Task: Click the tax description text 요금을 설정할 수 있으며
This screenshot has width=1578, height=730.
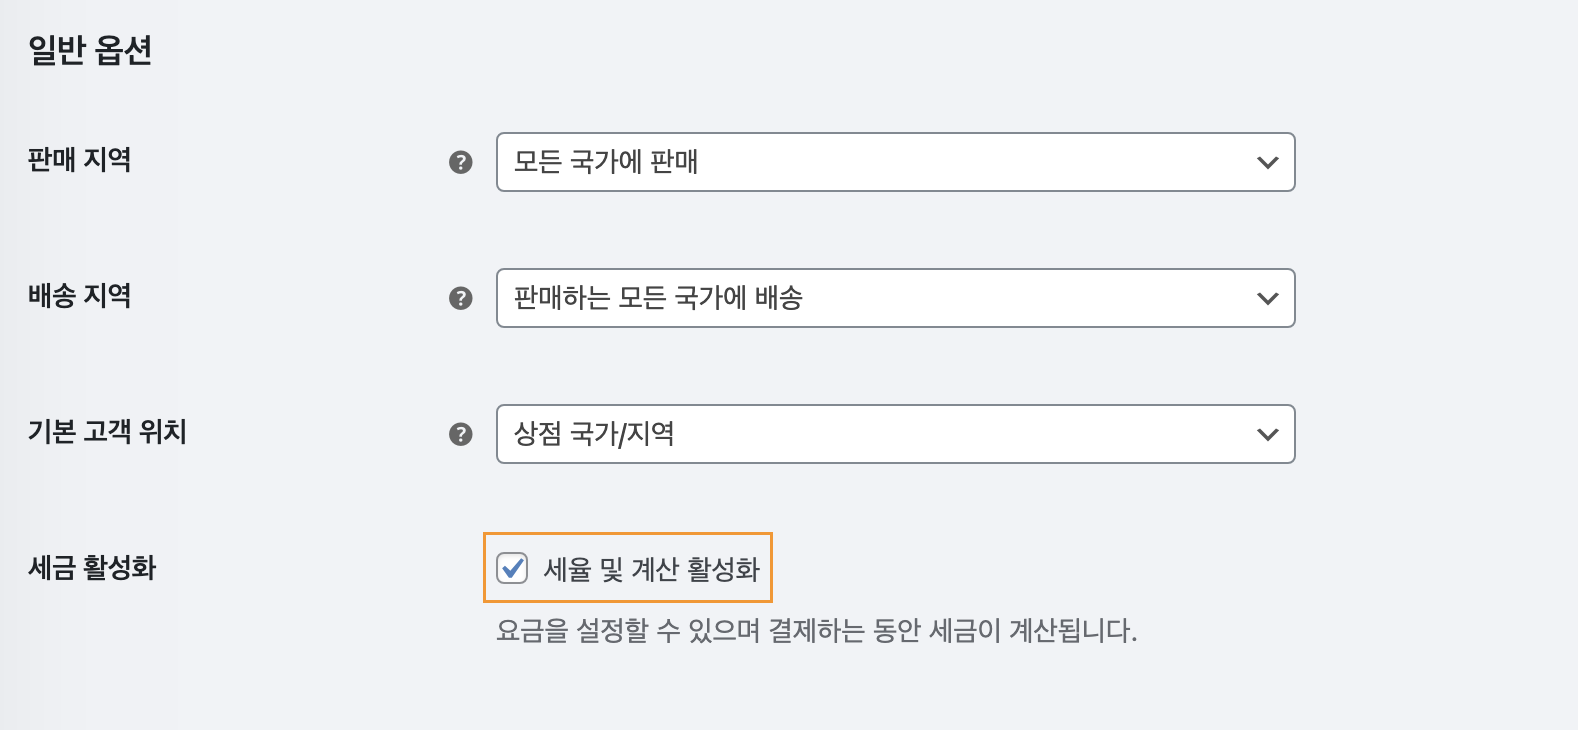Action: coord(628,631)
